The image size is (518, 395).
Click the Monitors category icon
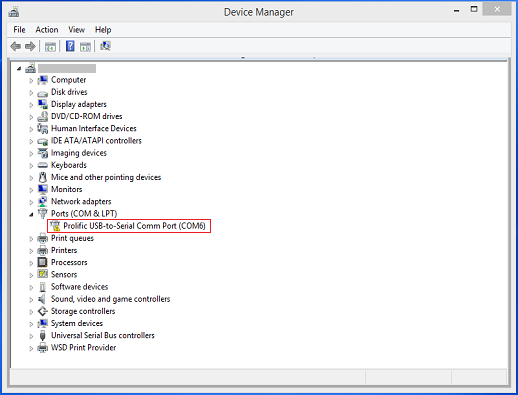tap(42, 189)
